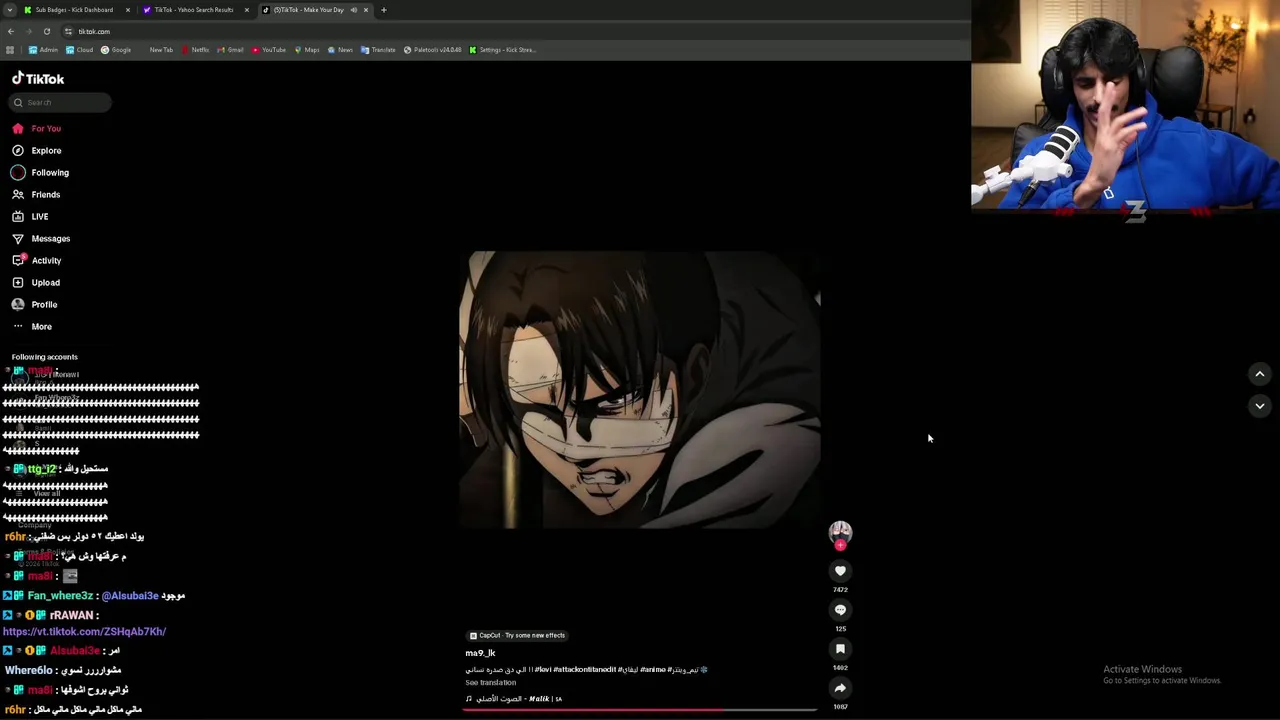Go to the previous video
The height and width of the screenshot is (720, 1280).
tap(1260, 374)
